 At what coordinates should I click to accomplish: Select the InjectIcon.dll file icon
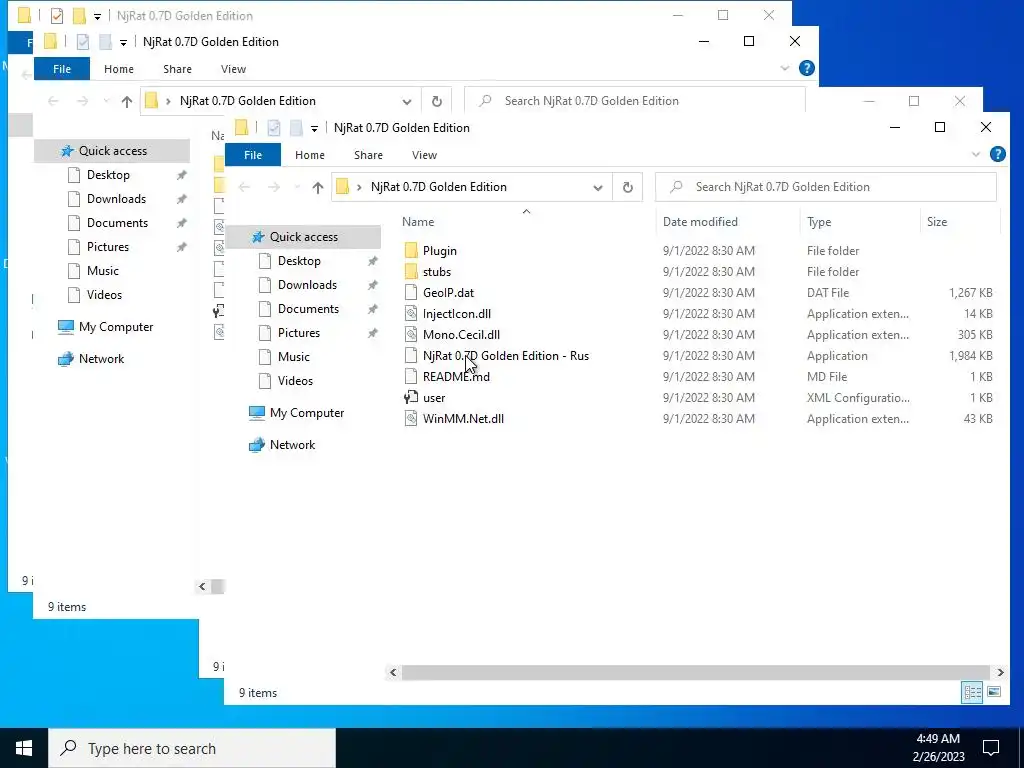tap(411, 313)
